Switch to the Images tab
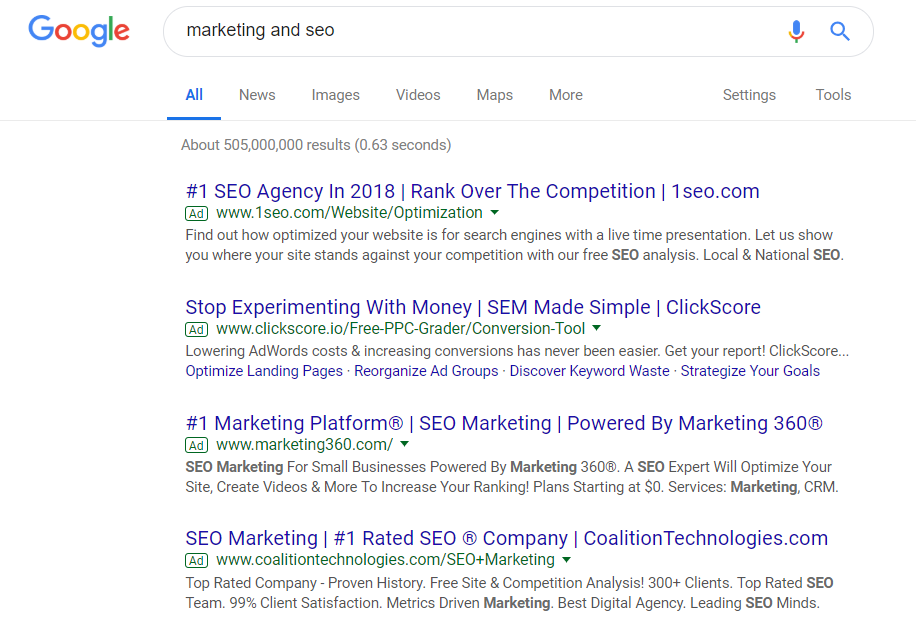916x643 pixels. point(335,95)
